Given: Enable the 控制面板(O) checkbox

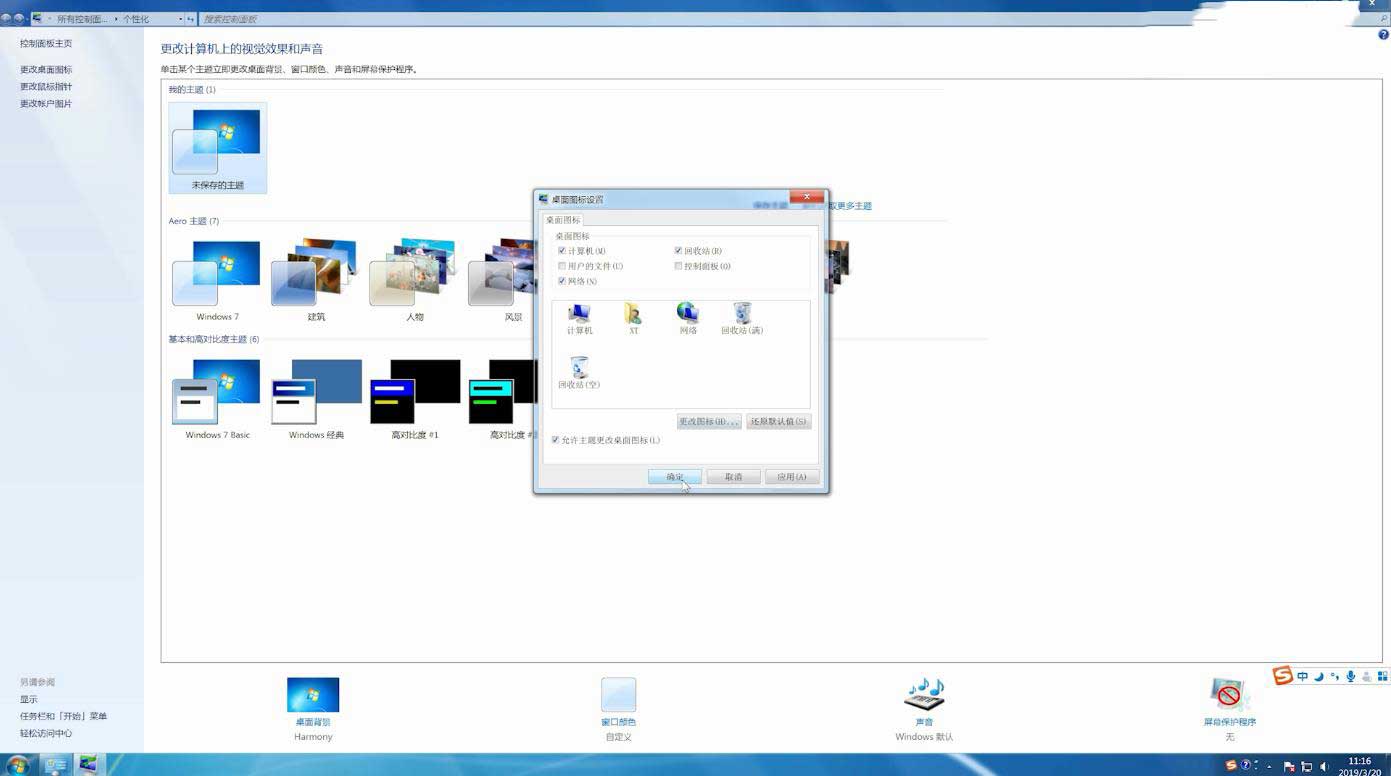Looking at the screenshot, I should tap(678, 266).
